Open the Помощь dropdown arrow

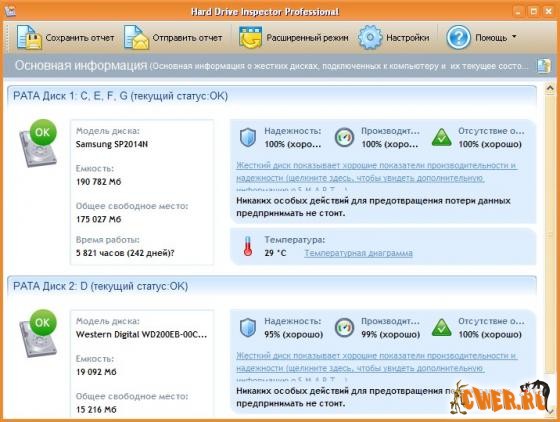pos(514,36)
